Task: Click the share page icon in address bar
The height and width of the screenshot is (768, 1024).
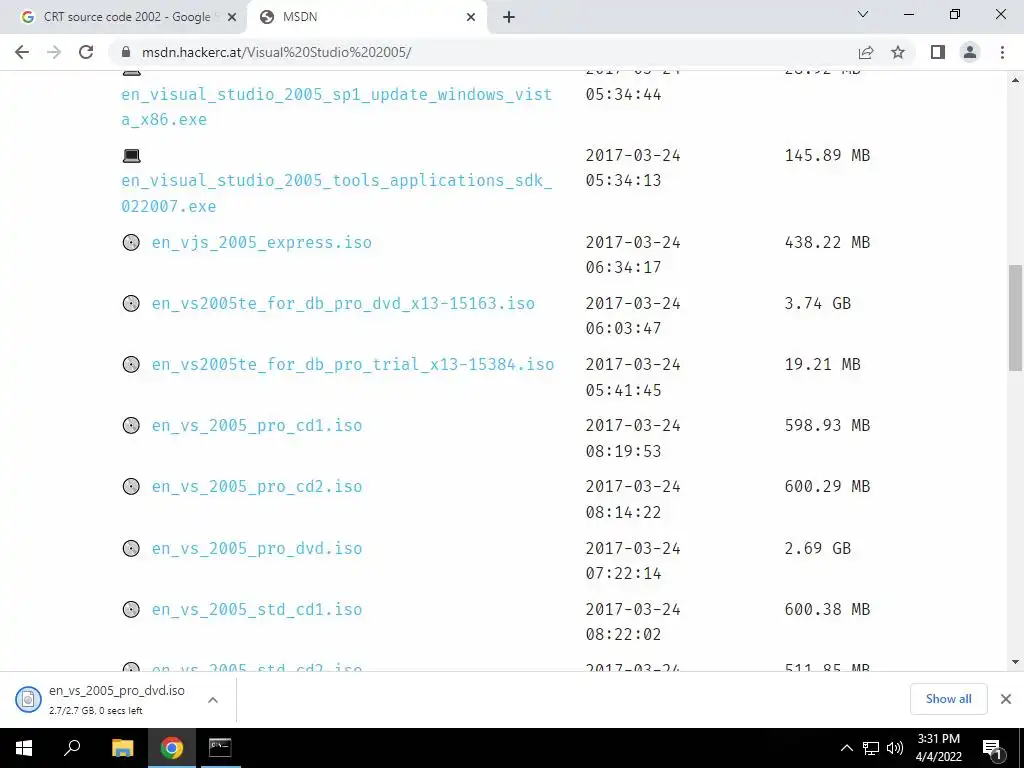Action: point(866,52)
